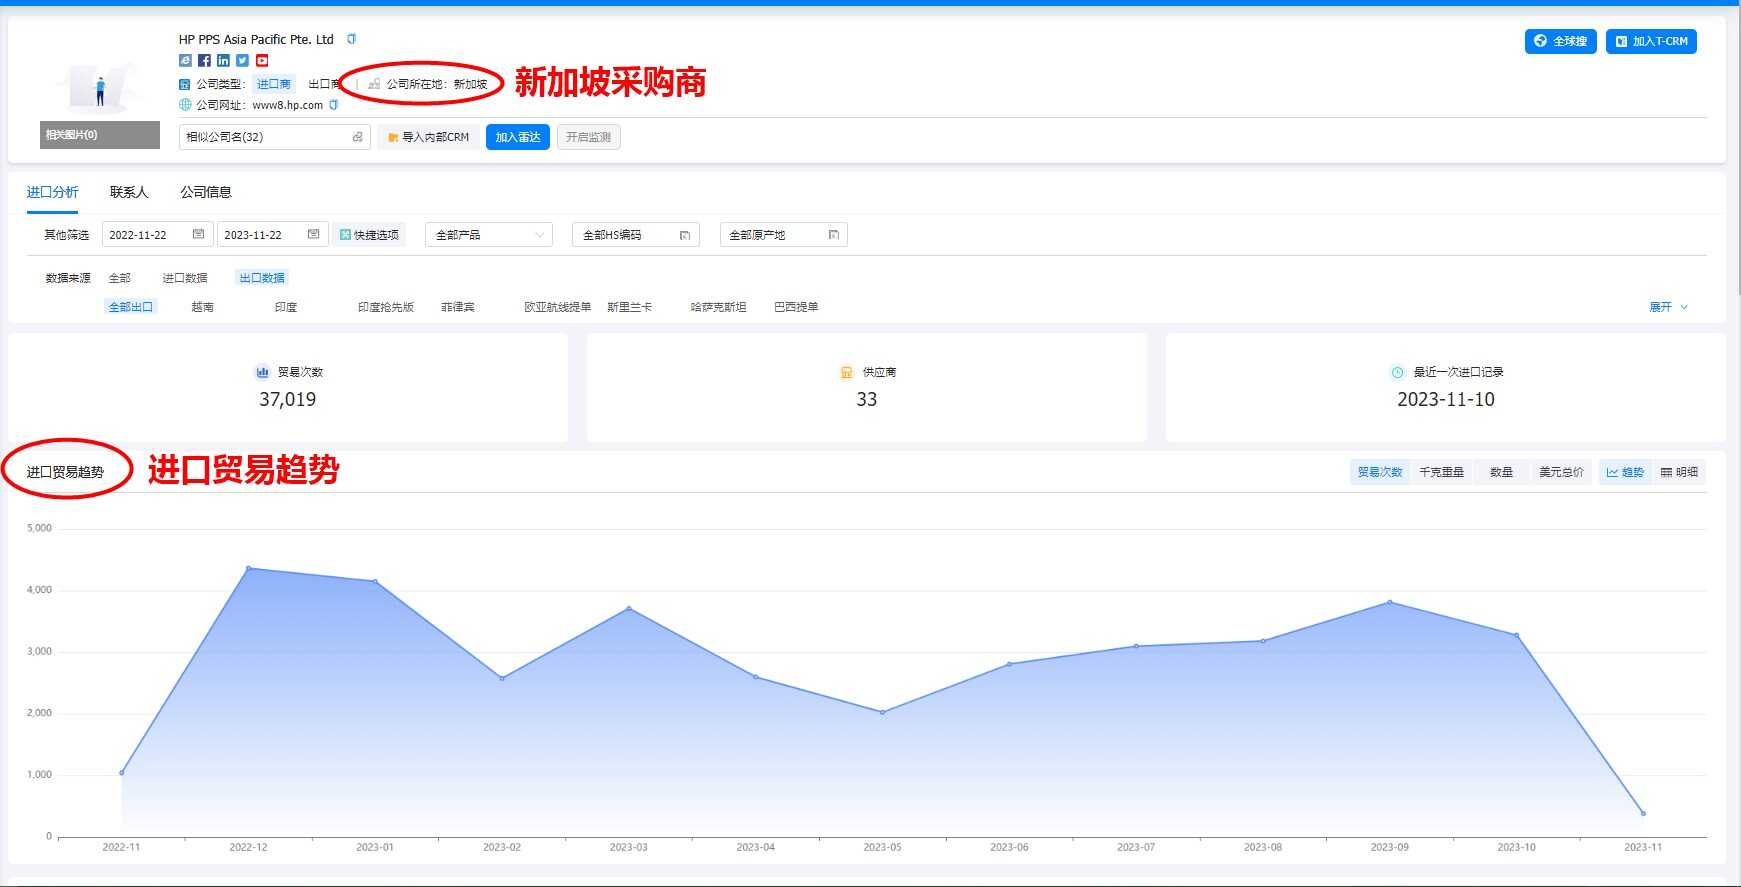
Task: Choose 全部 as data source
Action: (x=119, y=278)
